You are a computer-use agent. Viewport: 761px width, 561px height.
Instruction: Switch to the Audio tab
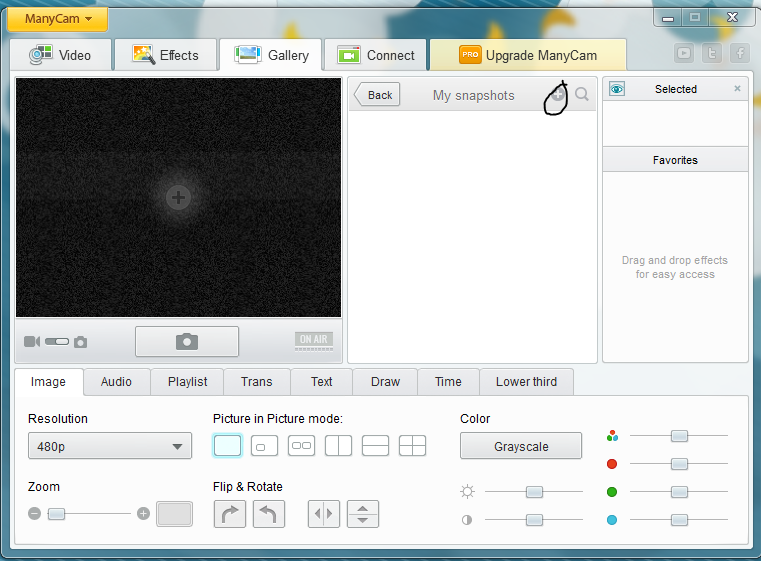pyautogui.click(x=116, y=382)
